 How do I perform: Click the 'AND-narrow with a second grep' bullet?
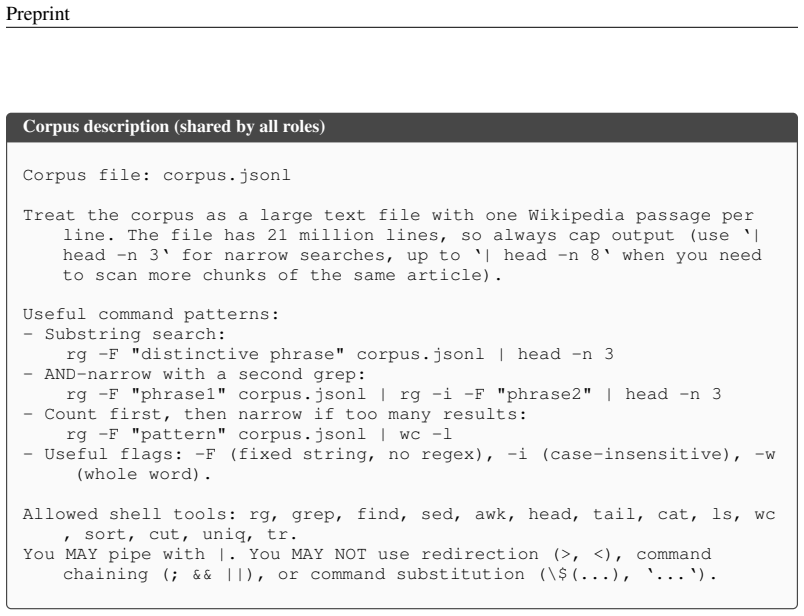click(x=194, y=374)
